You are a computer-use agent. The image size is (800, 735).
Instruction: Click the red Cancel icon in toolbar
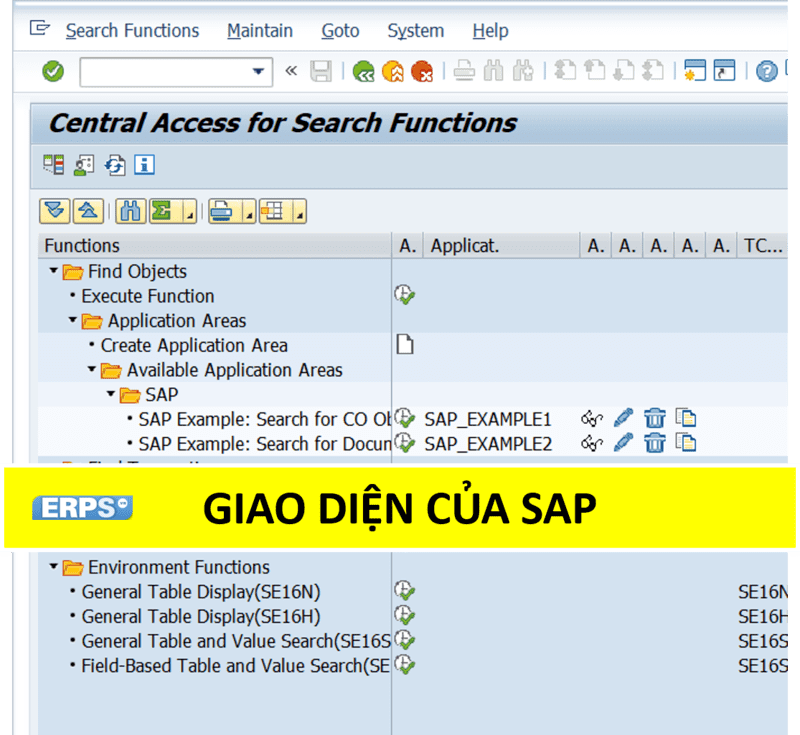coord(422,71)
